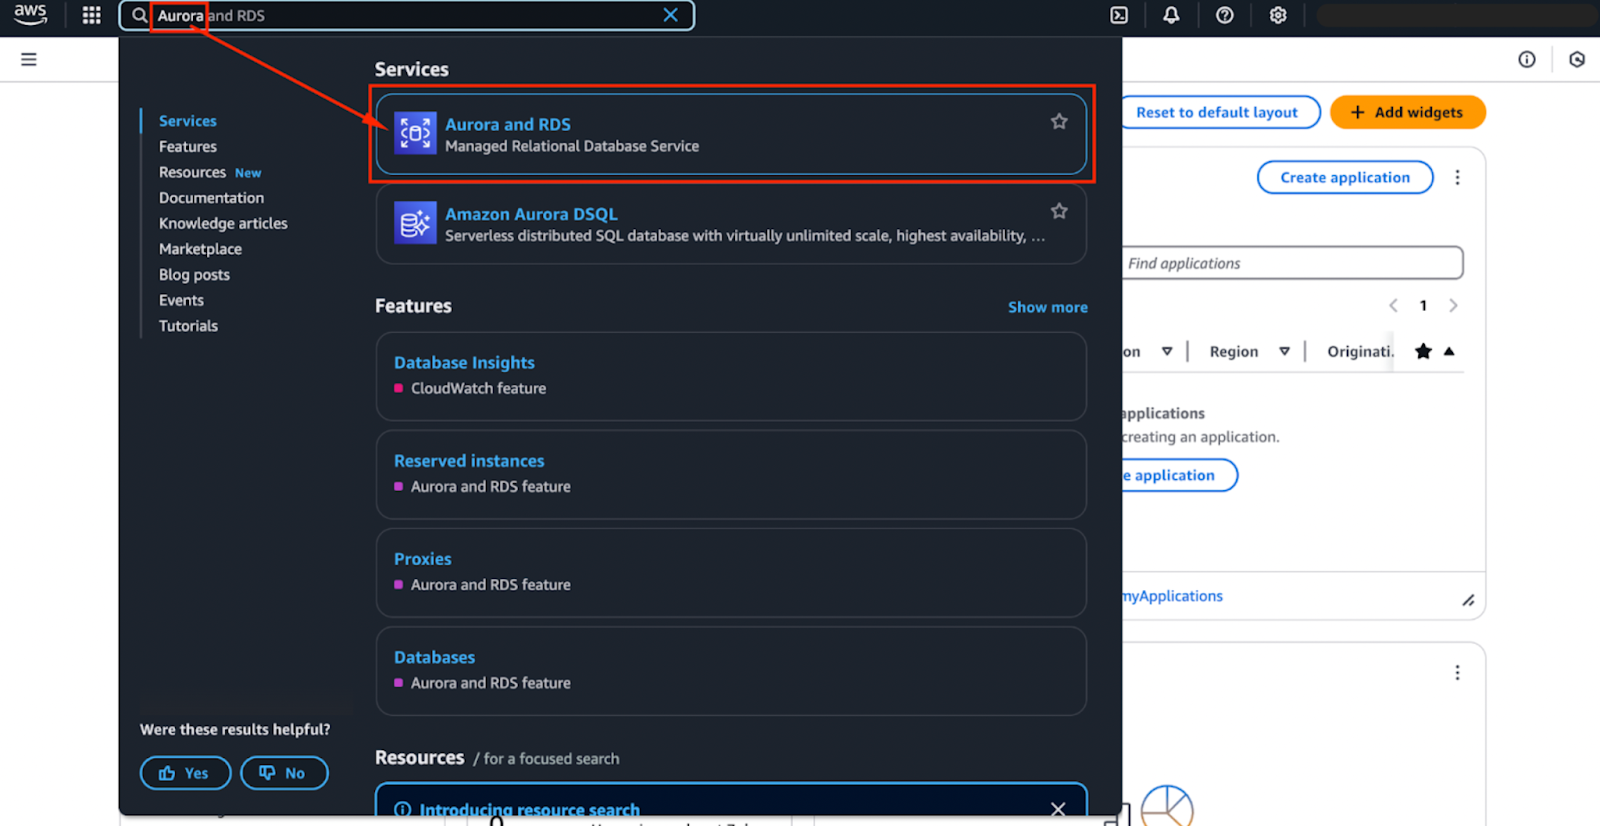Select Events in the search sidebar
The height and width of the screenshot is (826, 1600).
click(181, 300)
